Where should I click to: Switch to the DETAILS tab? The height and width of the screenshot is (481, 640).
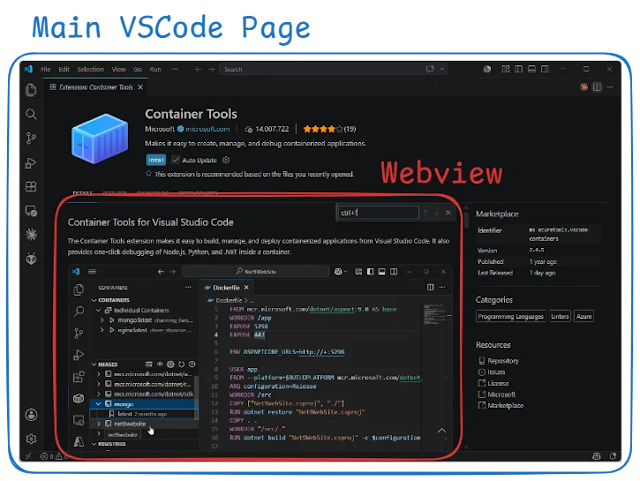click(x=82, y=192)
